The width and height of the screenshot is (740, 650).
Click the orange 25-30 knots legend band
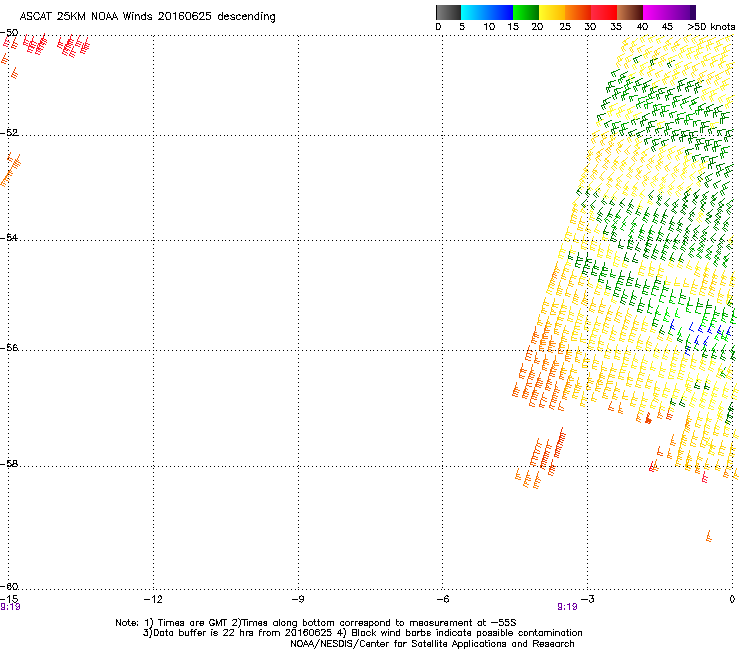coord(578,12)
